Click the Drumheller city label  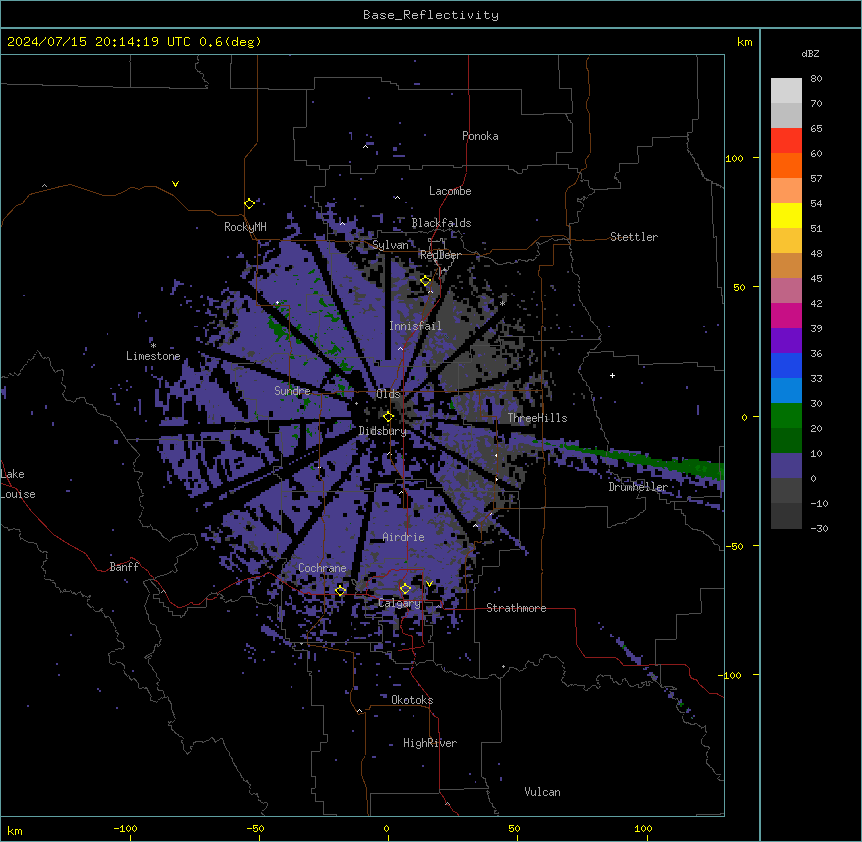pyautogui.click(x=638, y=487)
